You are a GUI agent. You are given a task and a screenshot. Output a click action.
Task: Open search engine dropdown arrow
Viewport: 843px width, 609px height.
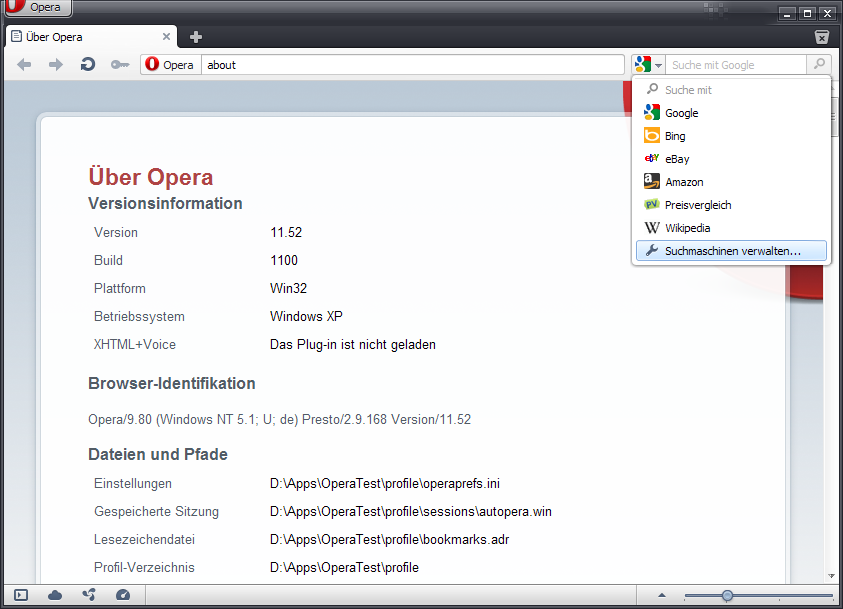pyautogui.click(x=659, y=66)
